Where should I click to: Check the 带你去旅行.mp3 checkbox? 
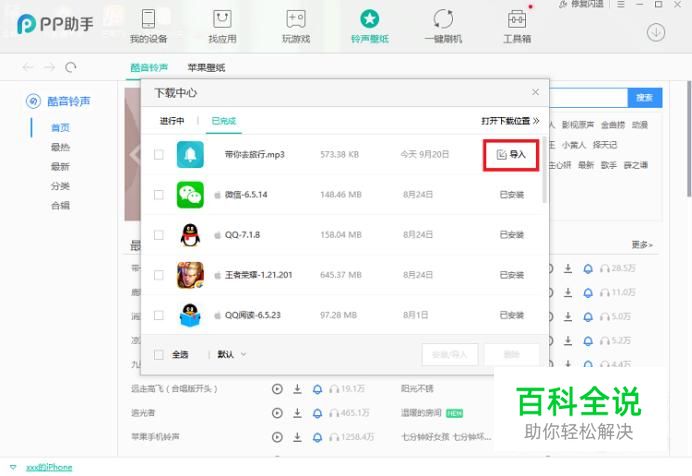click(x=158, y=154)
